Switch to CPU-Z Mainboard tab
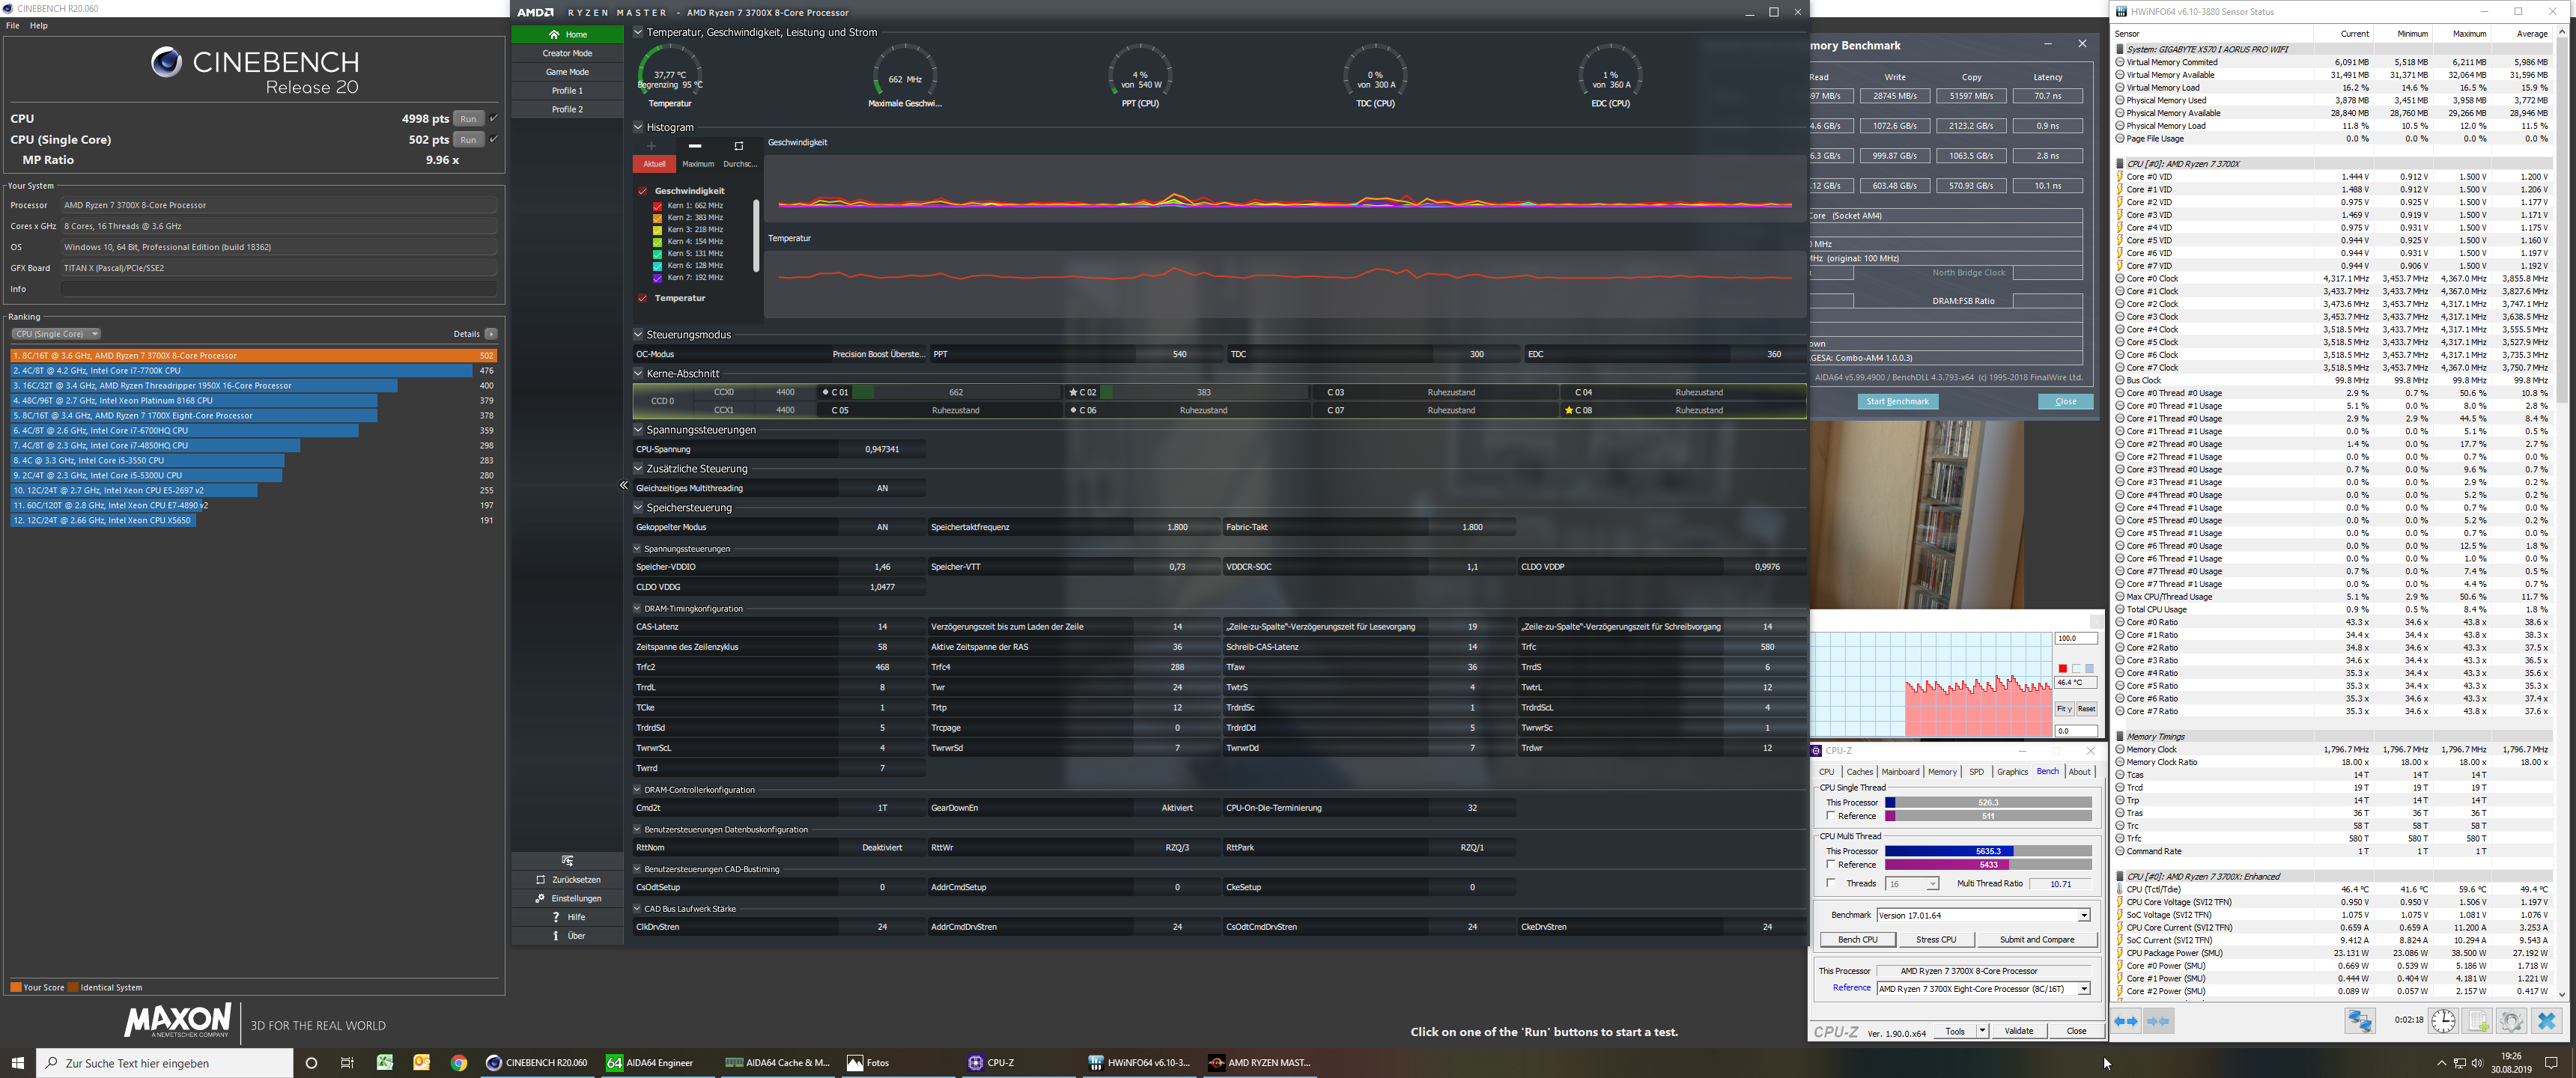 pyautogui.click(x=1900, y=771)
